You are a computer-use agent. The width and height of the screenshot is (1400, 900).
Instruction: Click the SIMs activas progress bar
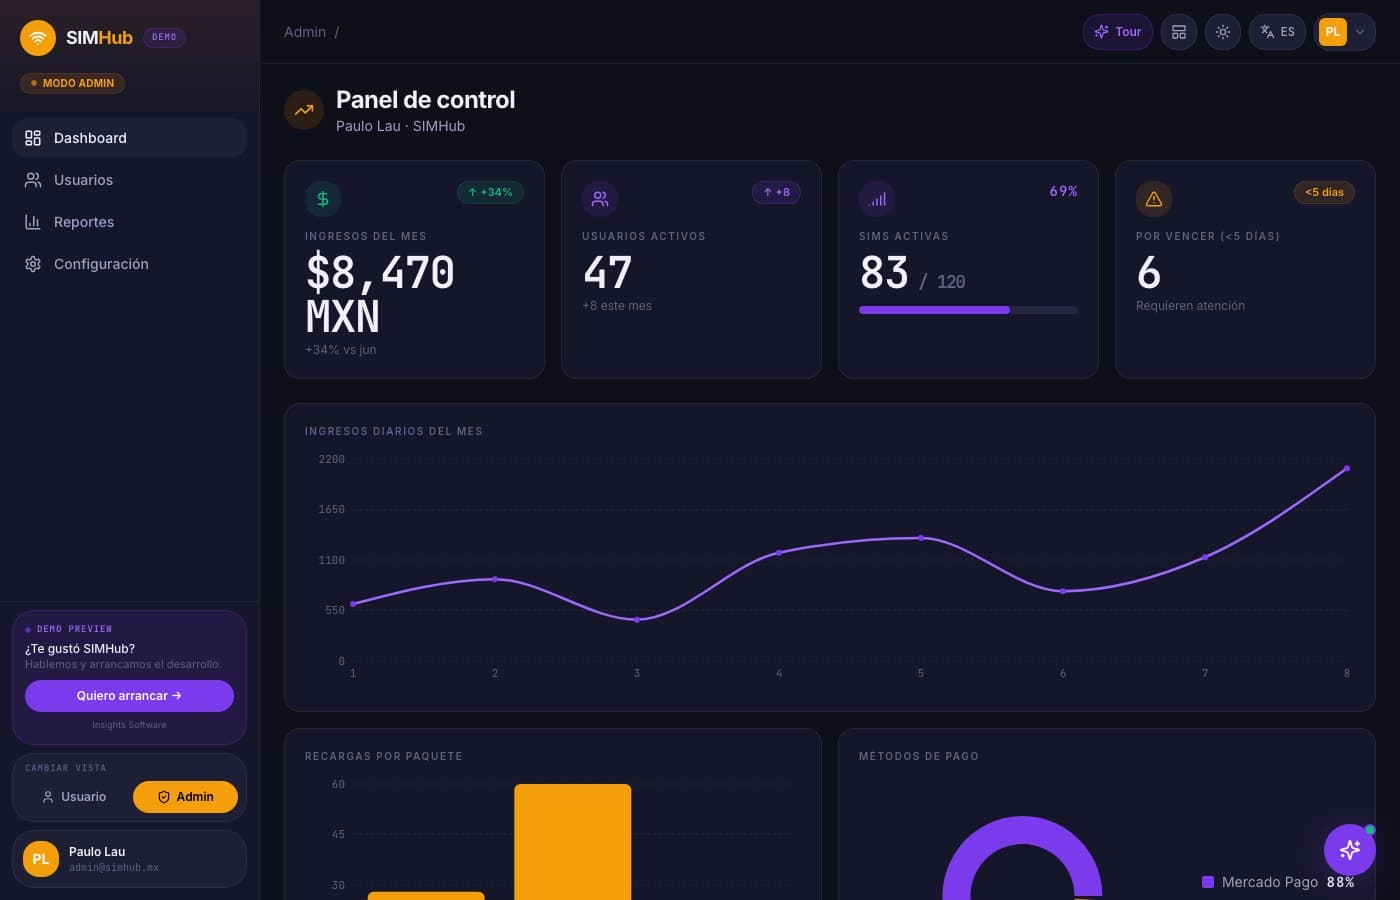point(968,310)
